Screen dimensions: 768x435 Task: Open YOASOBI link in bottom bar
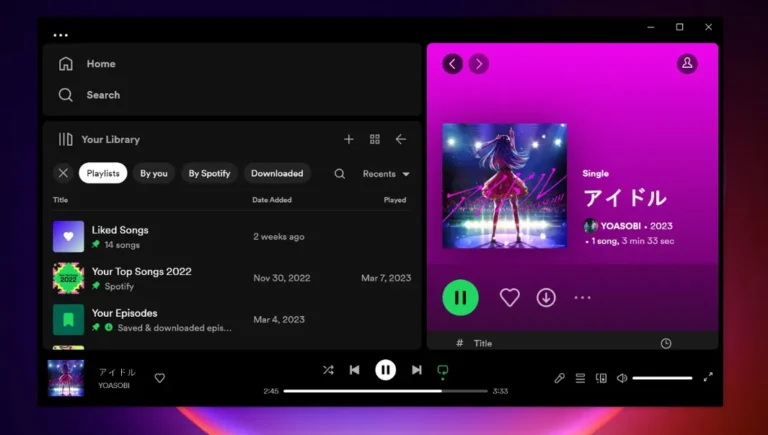(114, 386)
